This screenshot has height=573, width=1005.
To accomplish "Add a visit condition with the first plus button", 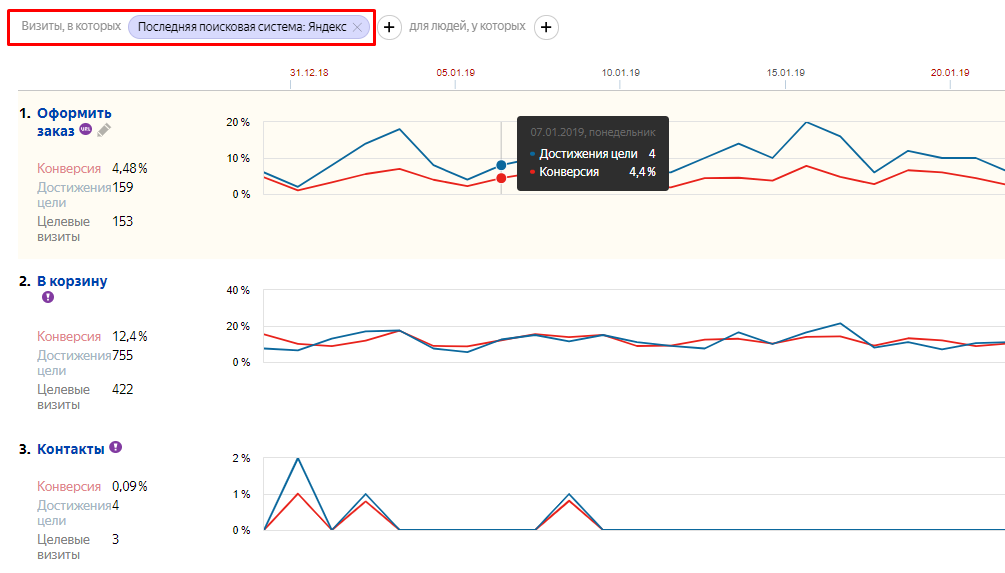I will 389,27.
